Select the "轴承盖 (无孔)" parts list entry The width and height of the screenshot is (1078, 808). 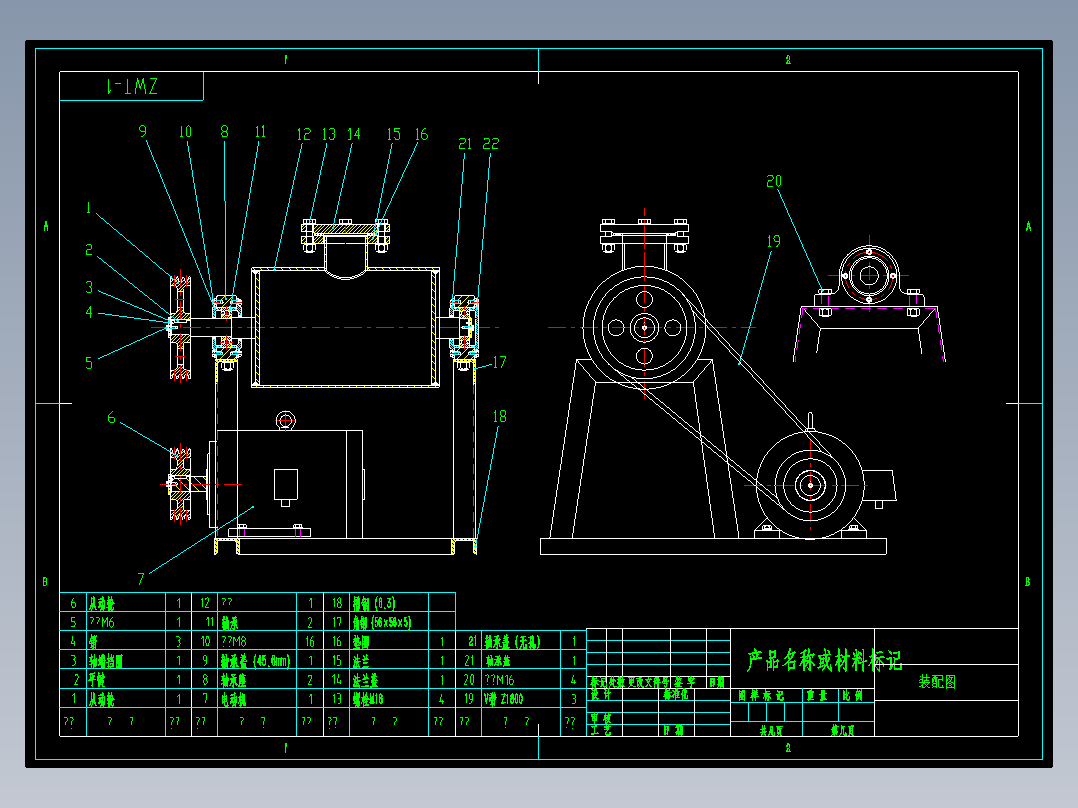[x=512, y=641]
